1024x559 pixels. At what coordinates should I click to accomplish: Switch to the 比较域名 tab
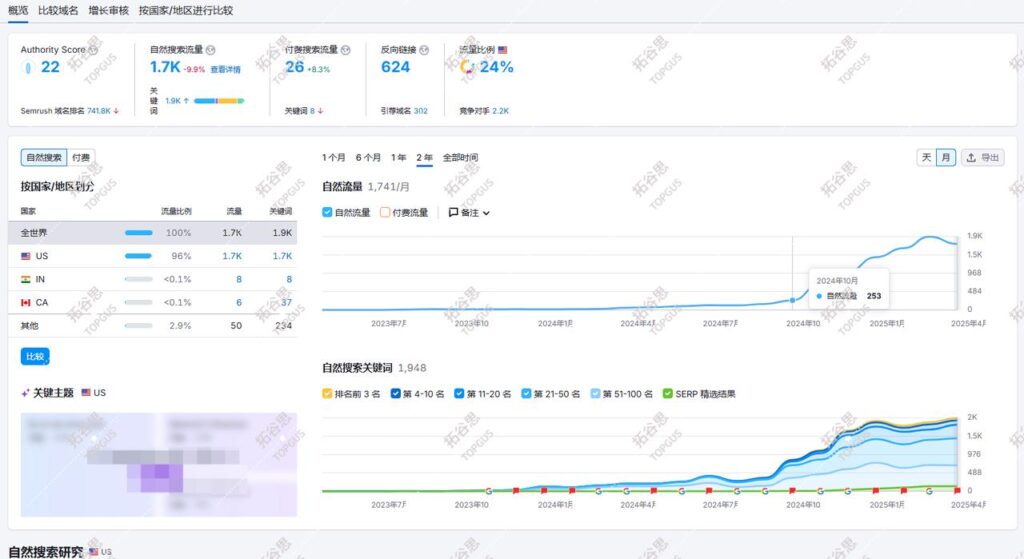tap(58, 10)
